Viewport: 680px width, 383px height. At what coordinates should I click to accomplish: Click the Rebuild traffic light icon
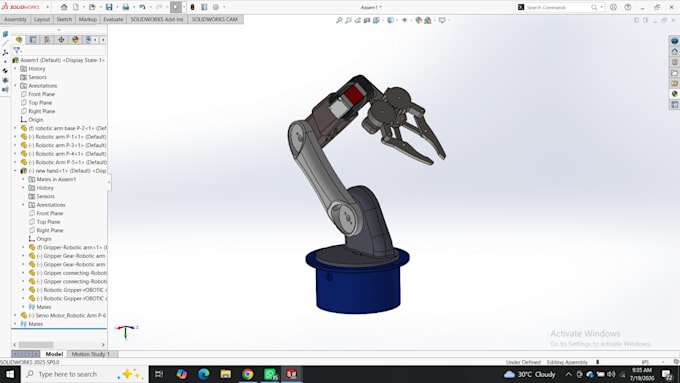pos(193,7)
